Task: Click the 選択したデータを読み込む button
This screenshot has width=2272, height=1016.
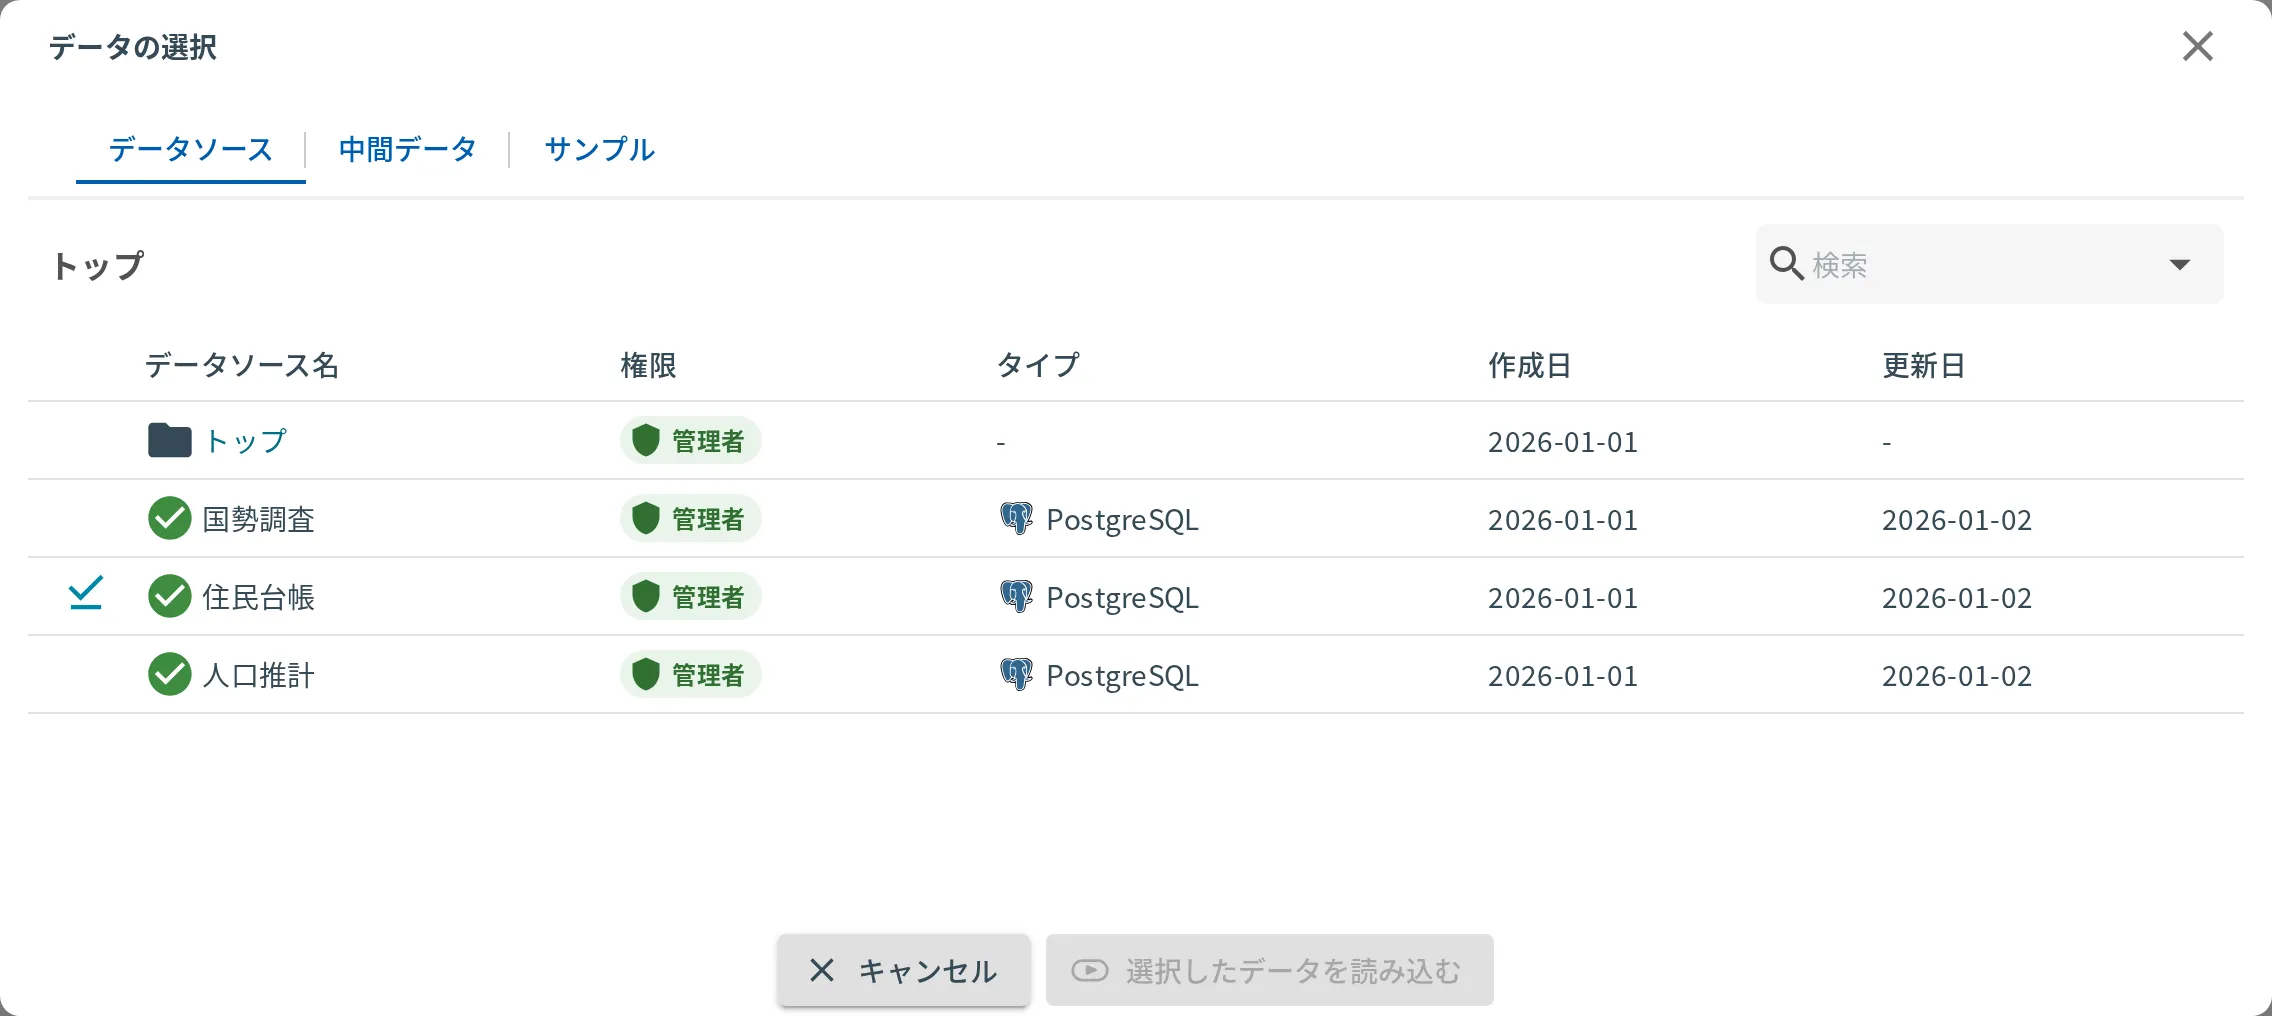Action: (1270, 970)
